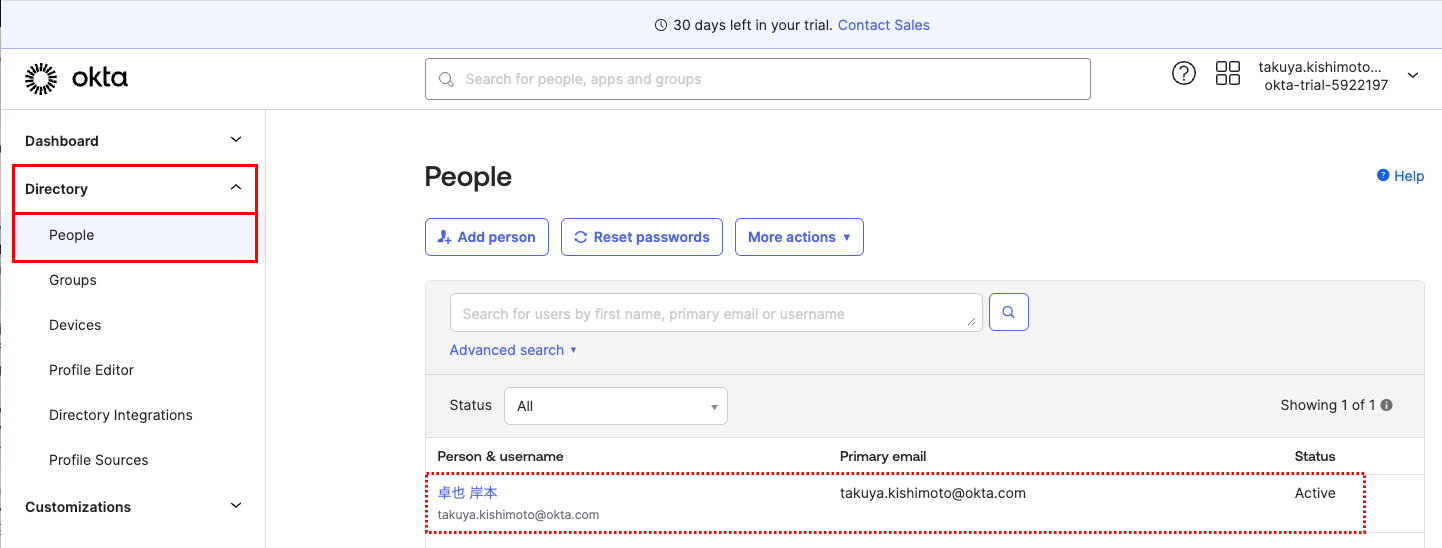
Task: Click the Reset passwords button
Action: [641, 237]
